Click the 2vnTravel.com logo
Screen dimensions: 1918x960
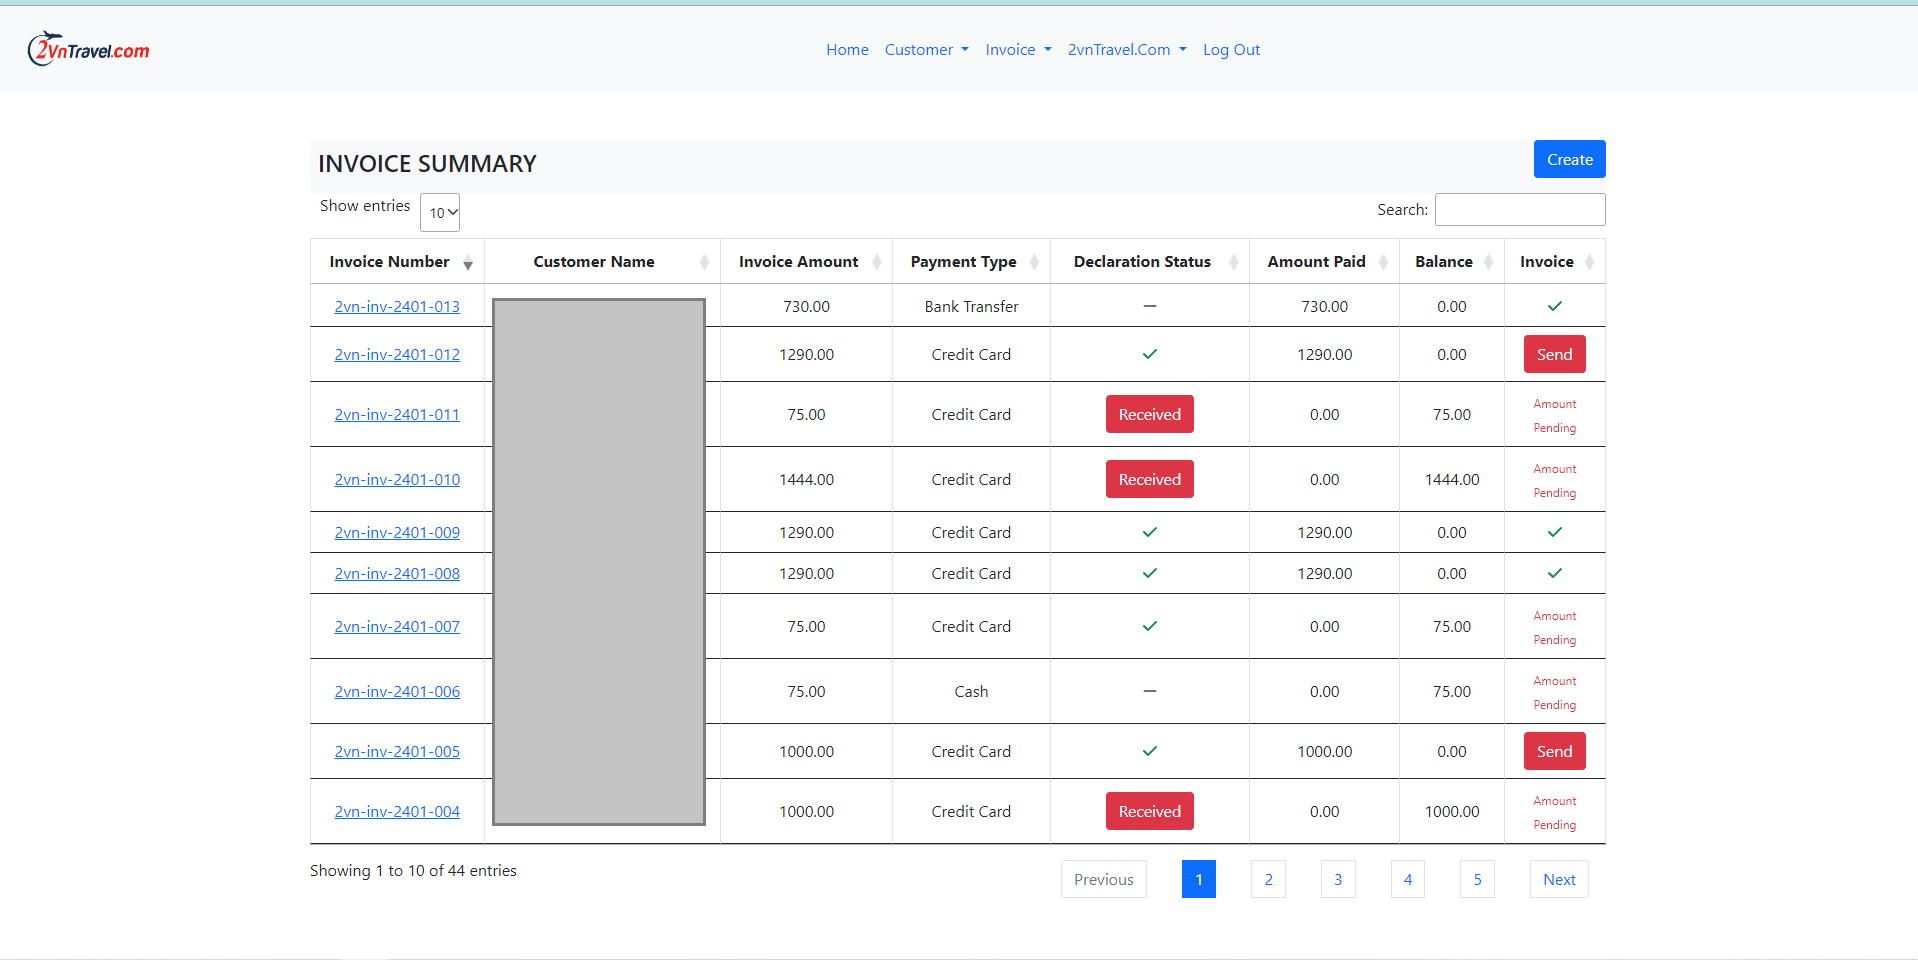[x=88, y=48]
